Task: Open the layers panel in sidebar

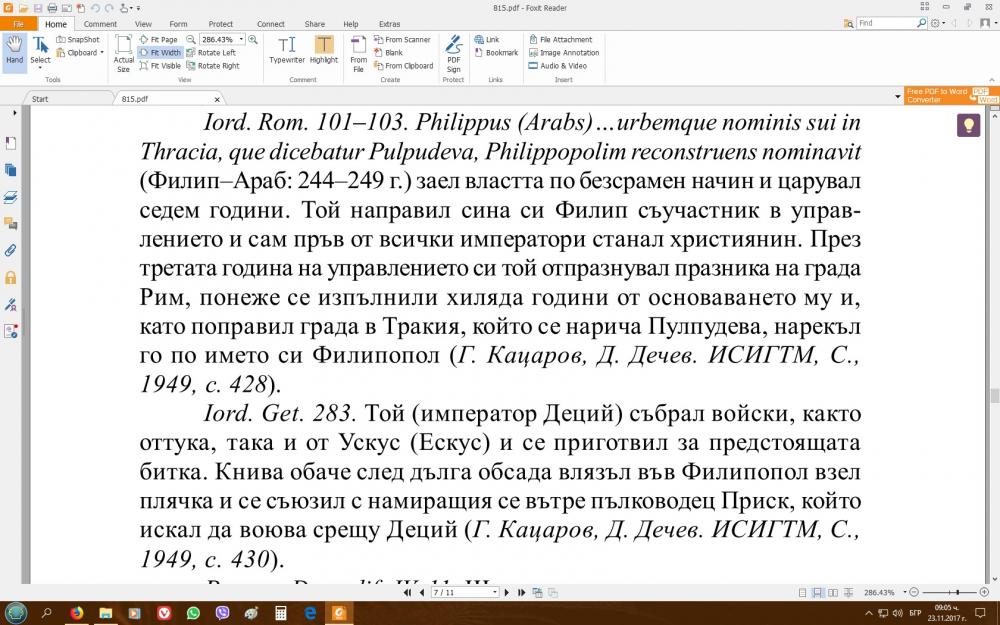Action: (11, 196)
